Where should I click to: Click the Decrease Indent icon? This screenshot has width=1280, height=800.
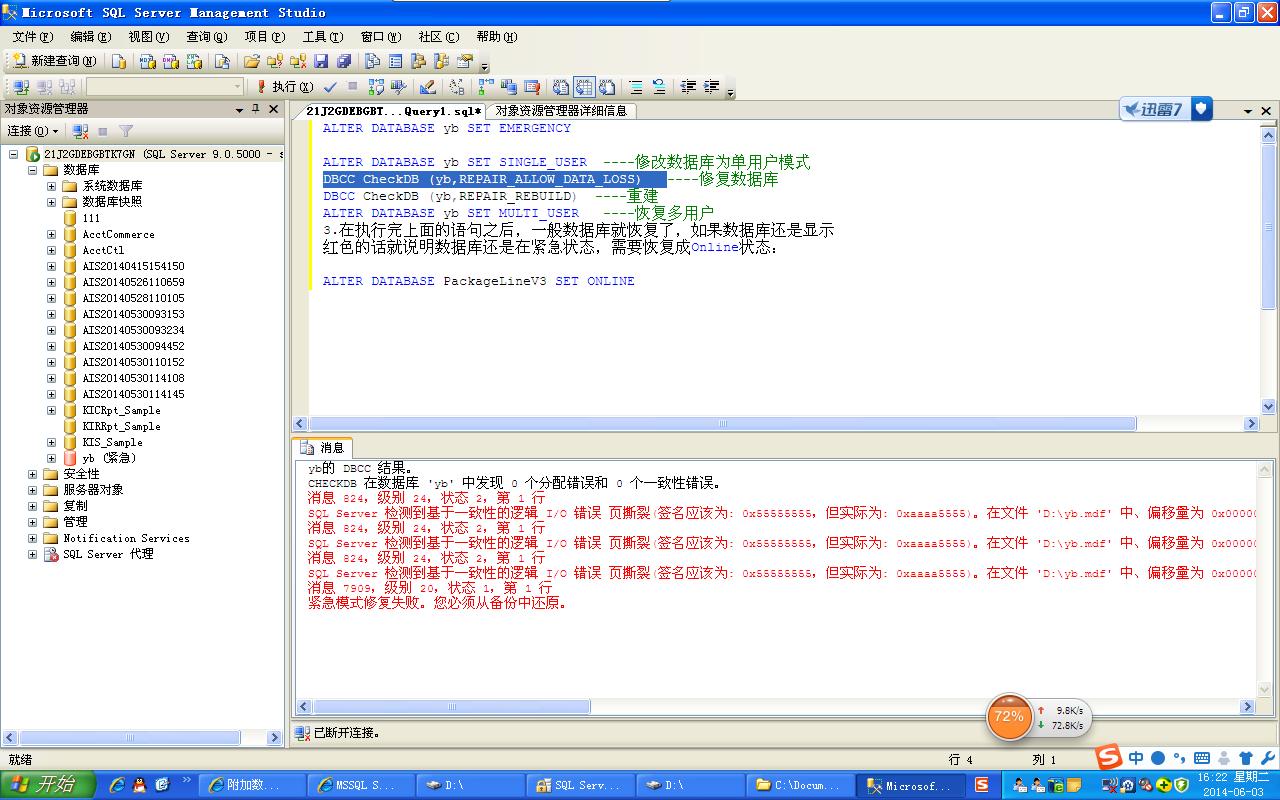688,87
